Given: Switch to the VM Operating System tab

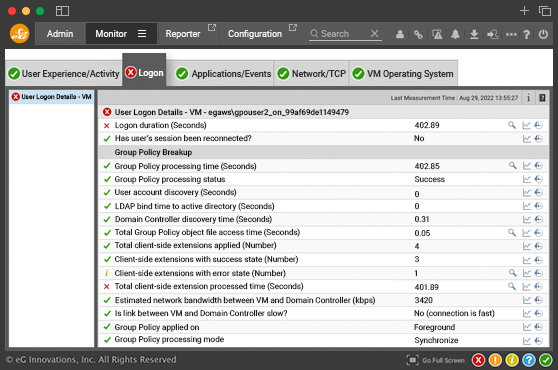Looking at the screenshot, I should pos(403,74).
